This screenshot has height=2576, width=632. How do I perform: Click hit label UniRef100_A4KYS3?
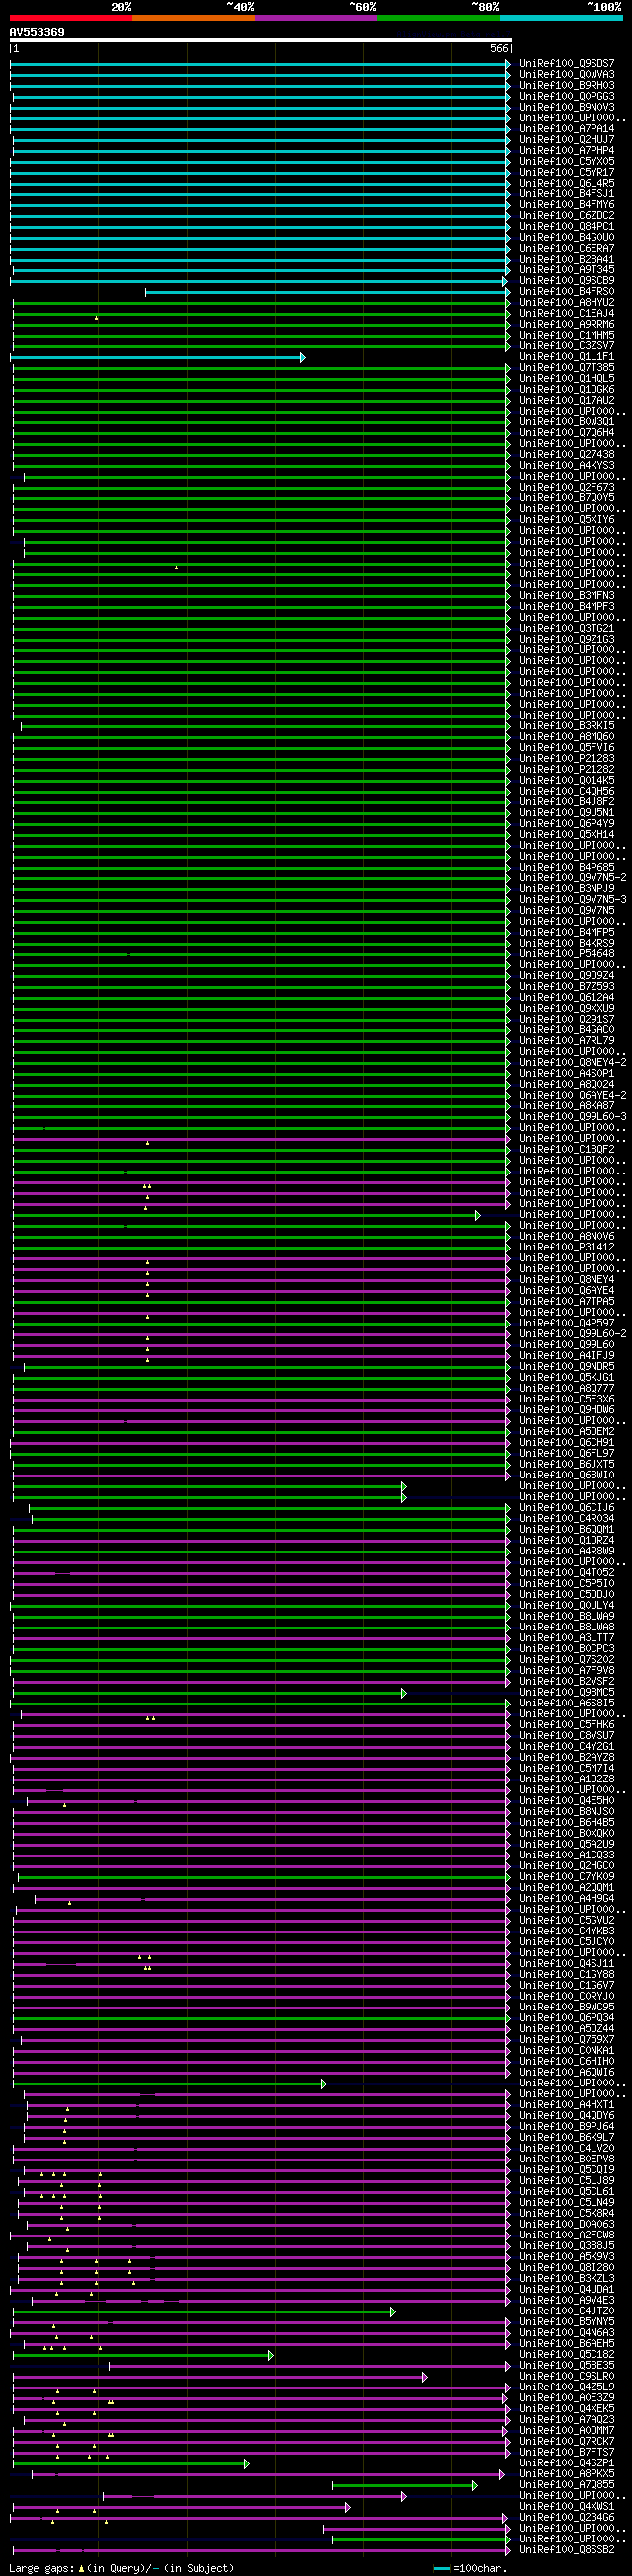(x=567, y=466)
